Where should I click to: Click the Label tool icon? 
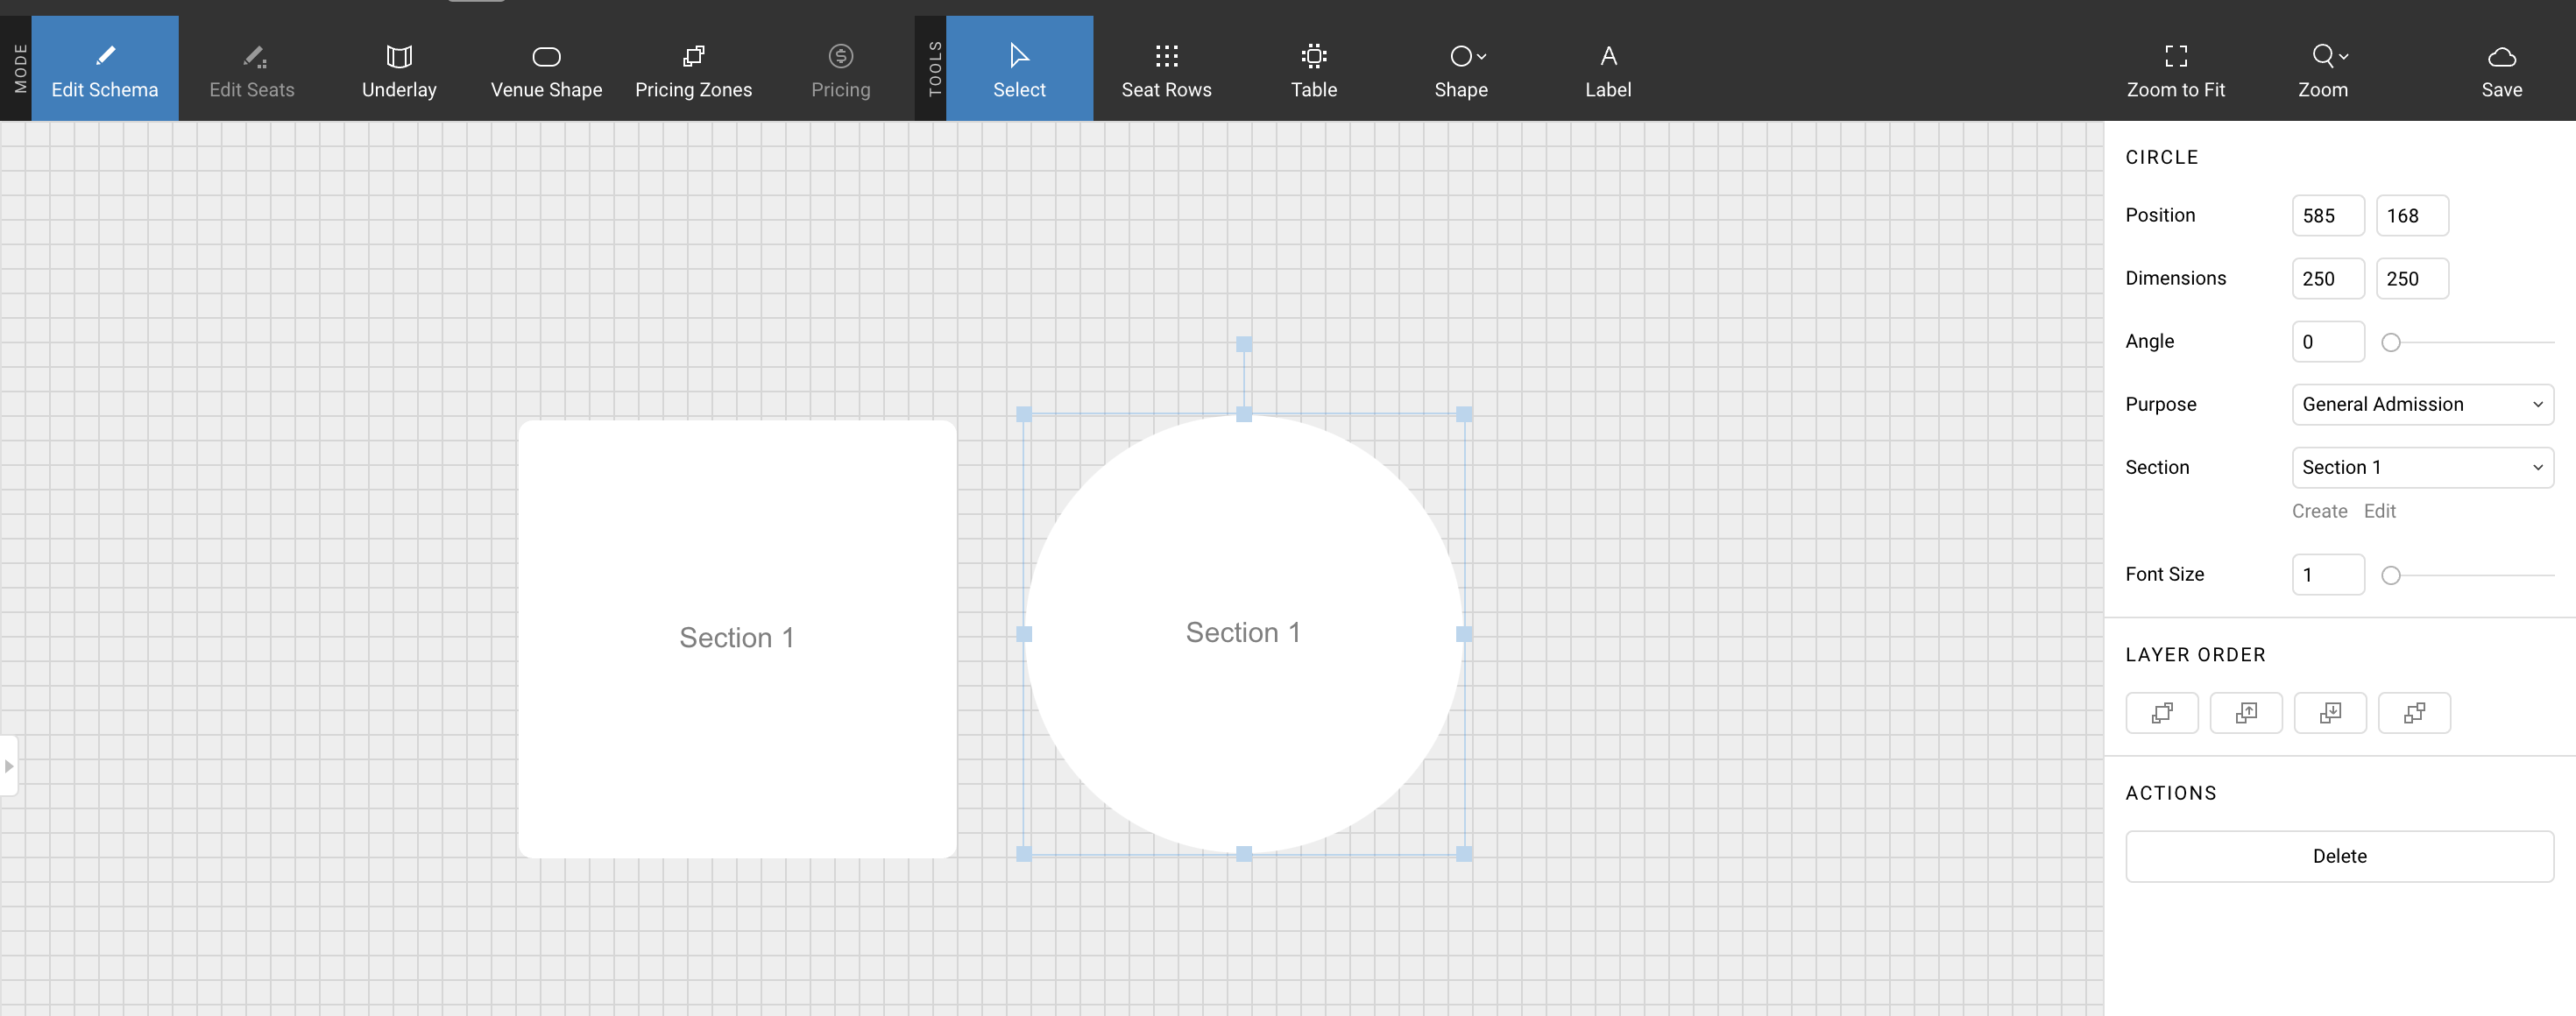click(1607, 57)
